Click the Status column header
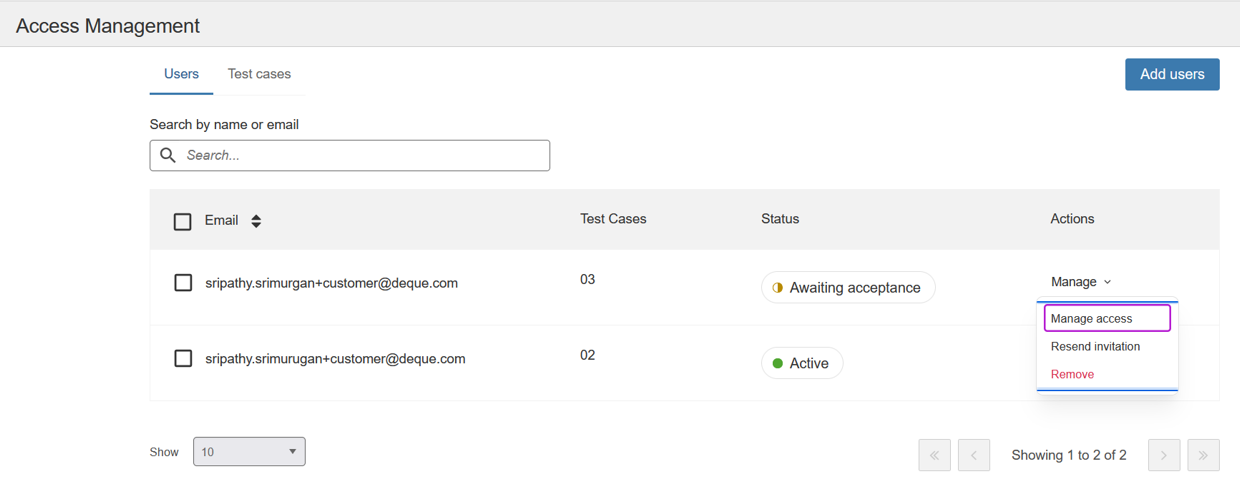 coord(780,218)
